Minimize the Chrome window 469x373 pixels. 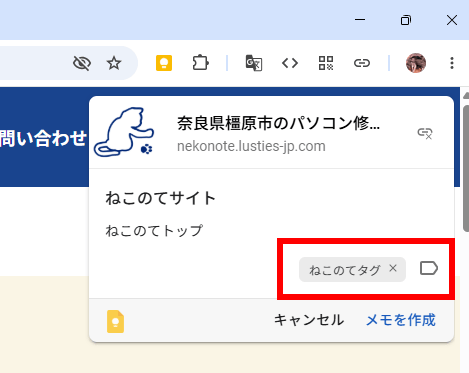click(x=360, y=20)
